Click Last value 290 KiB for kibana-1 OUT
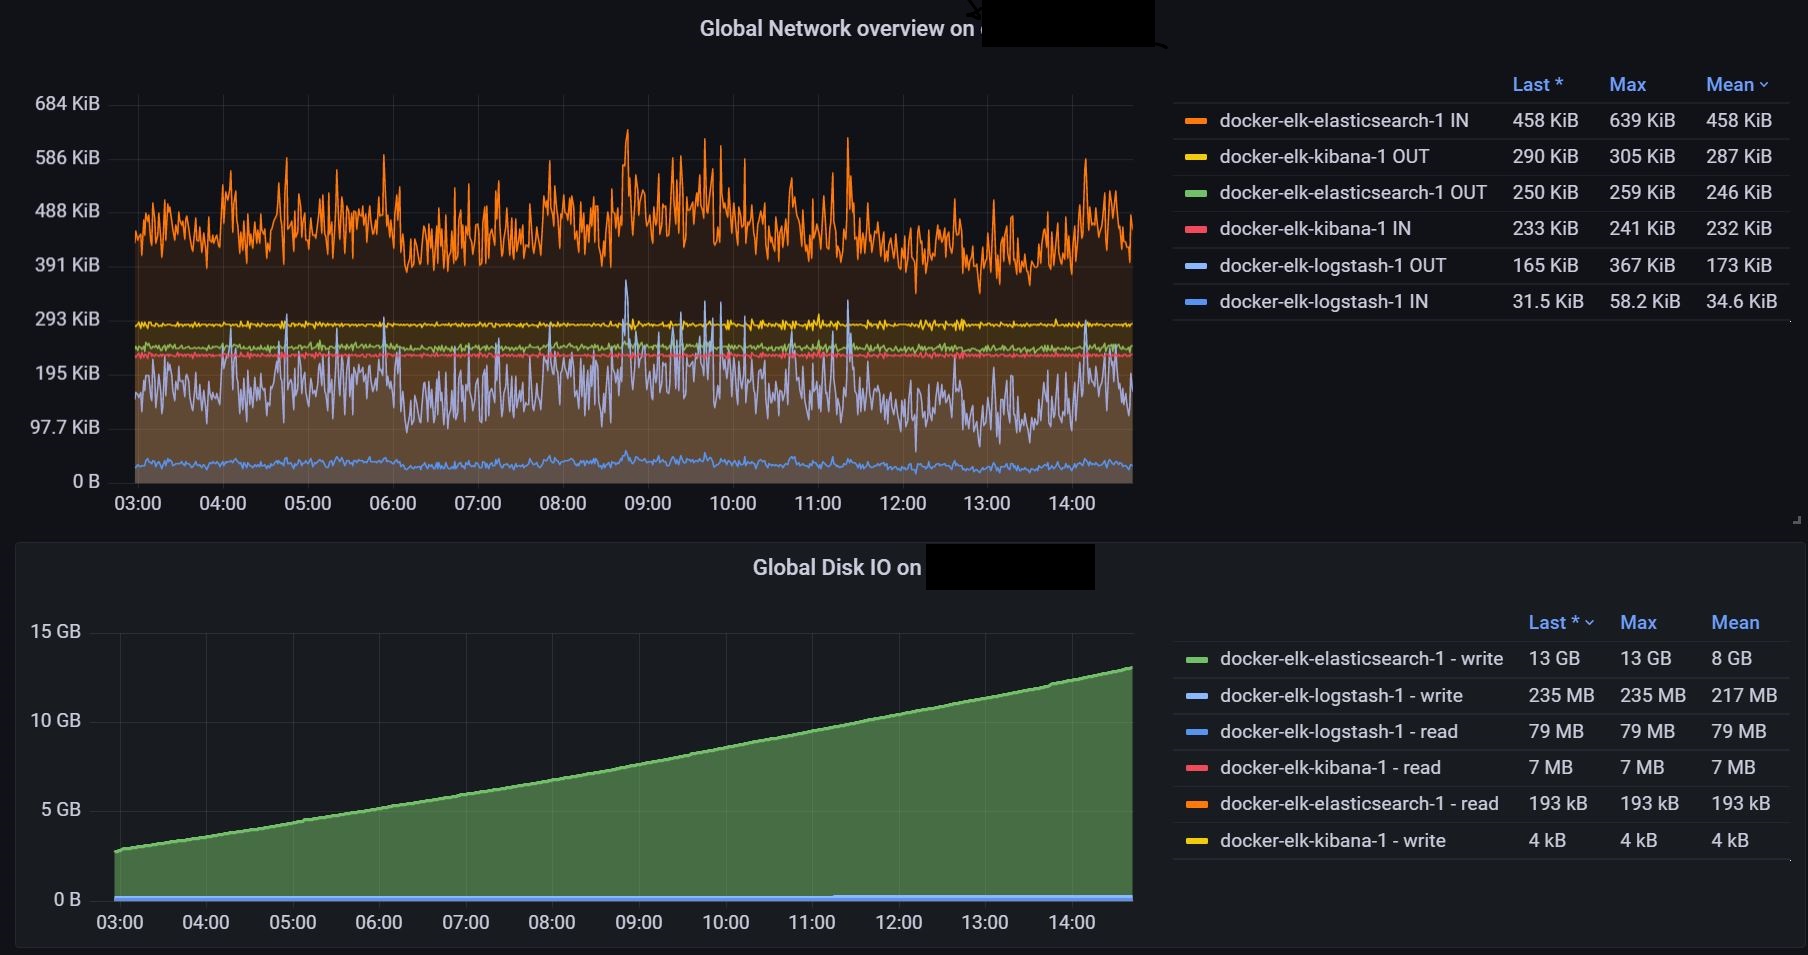The width and height of the screenshot is (1808, 955). [1545, 157]
